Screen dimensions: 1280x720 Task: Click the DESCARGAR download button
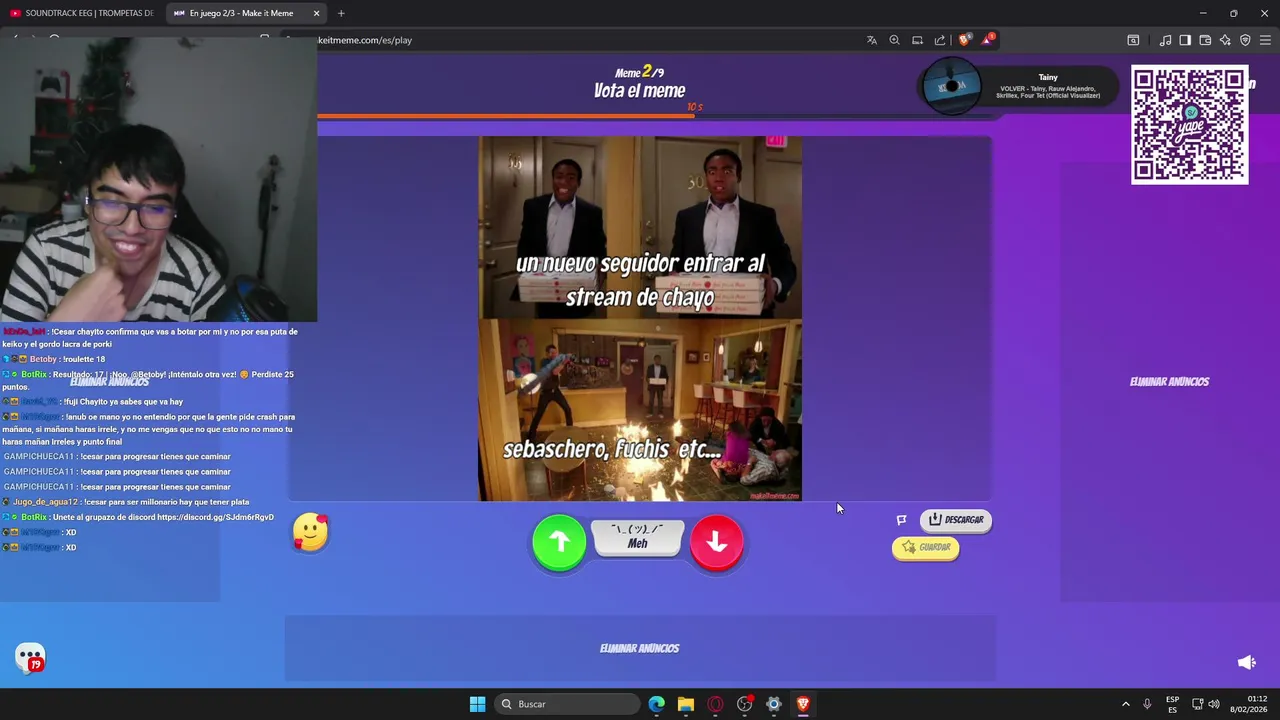click(x=956, y=520)
